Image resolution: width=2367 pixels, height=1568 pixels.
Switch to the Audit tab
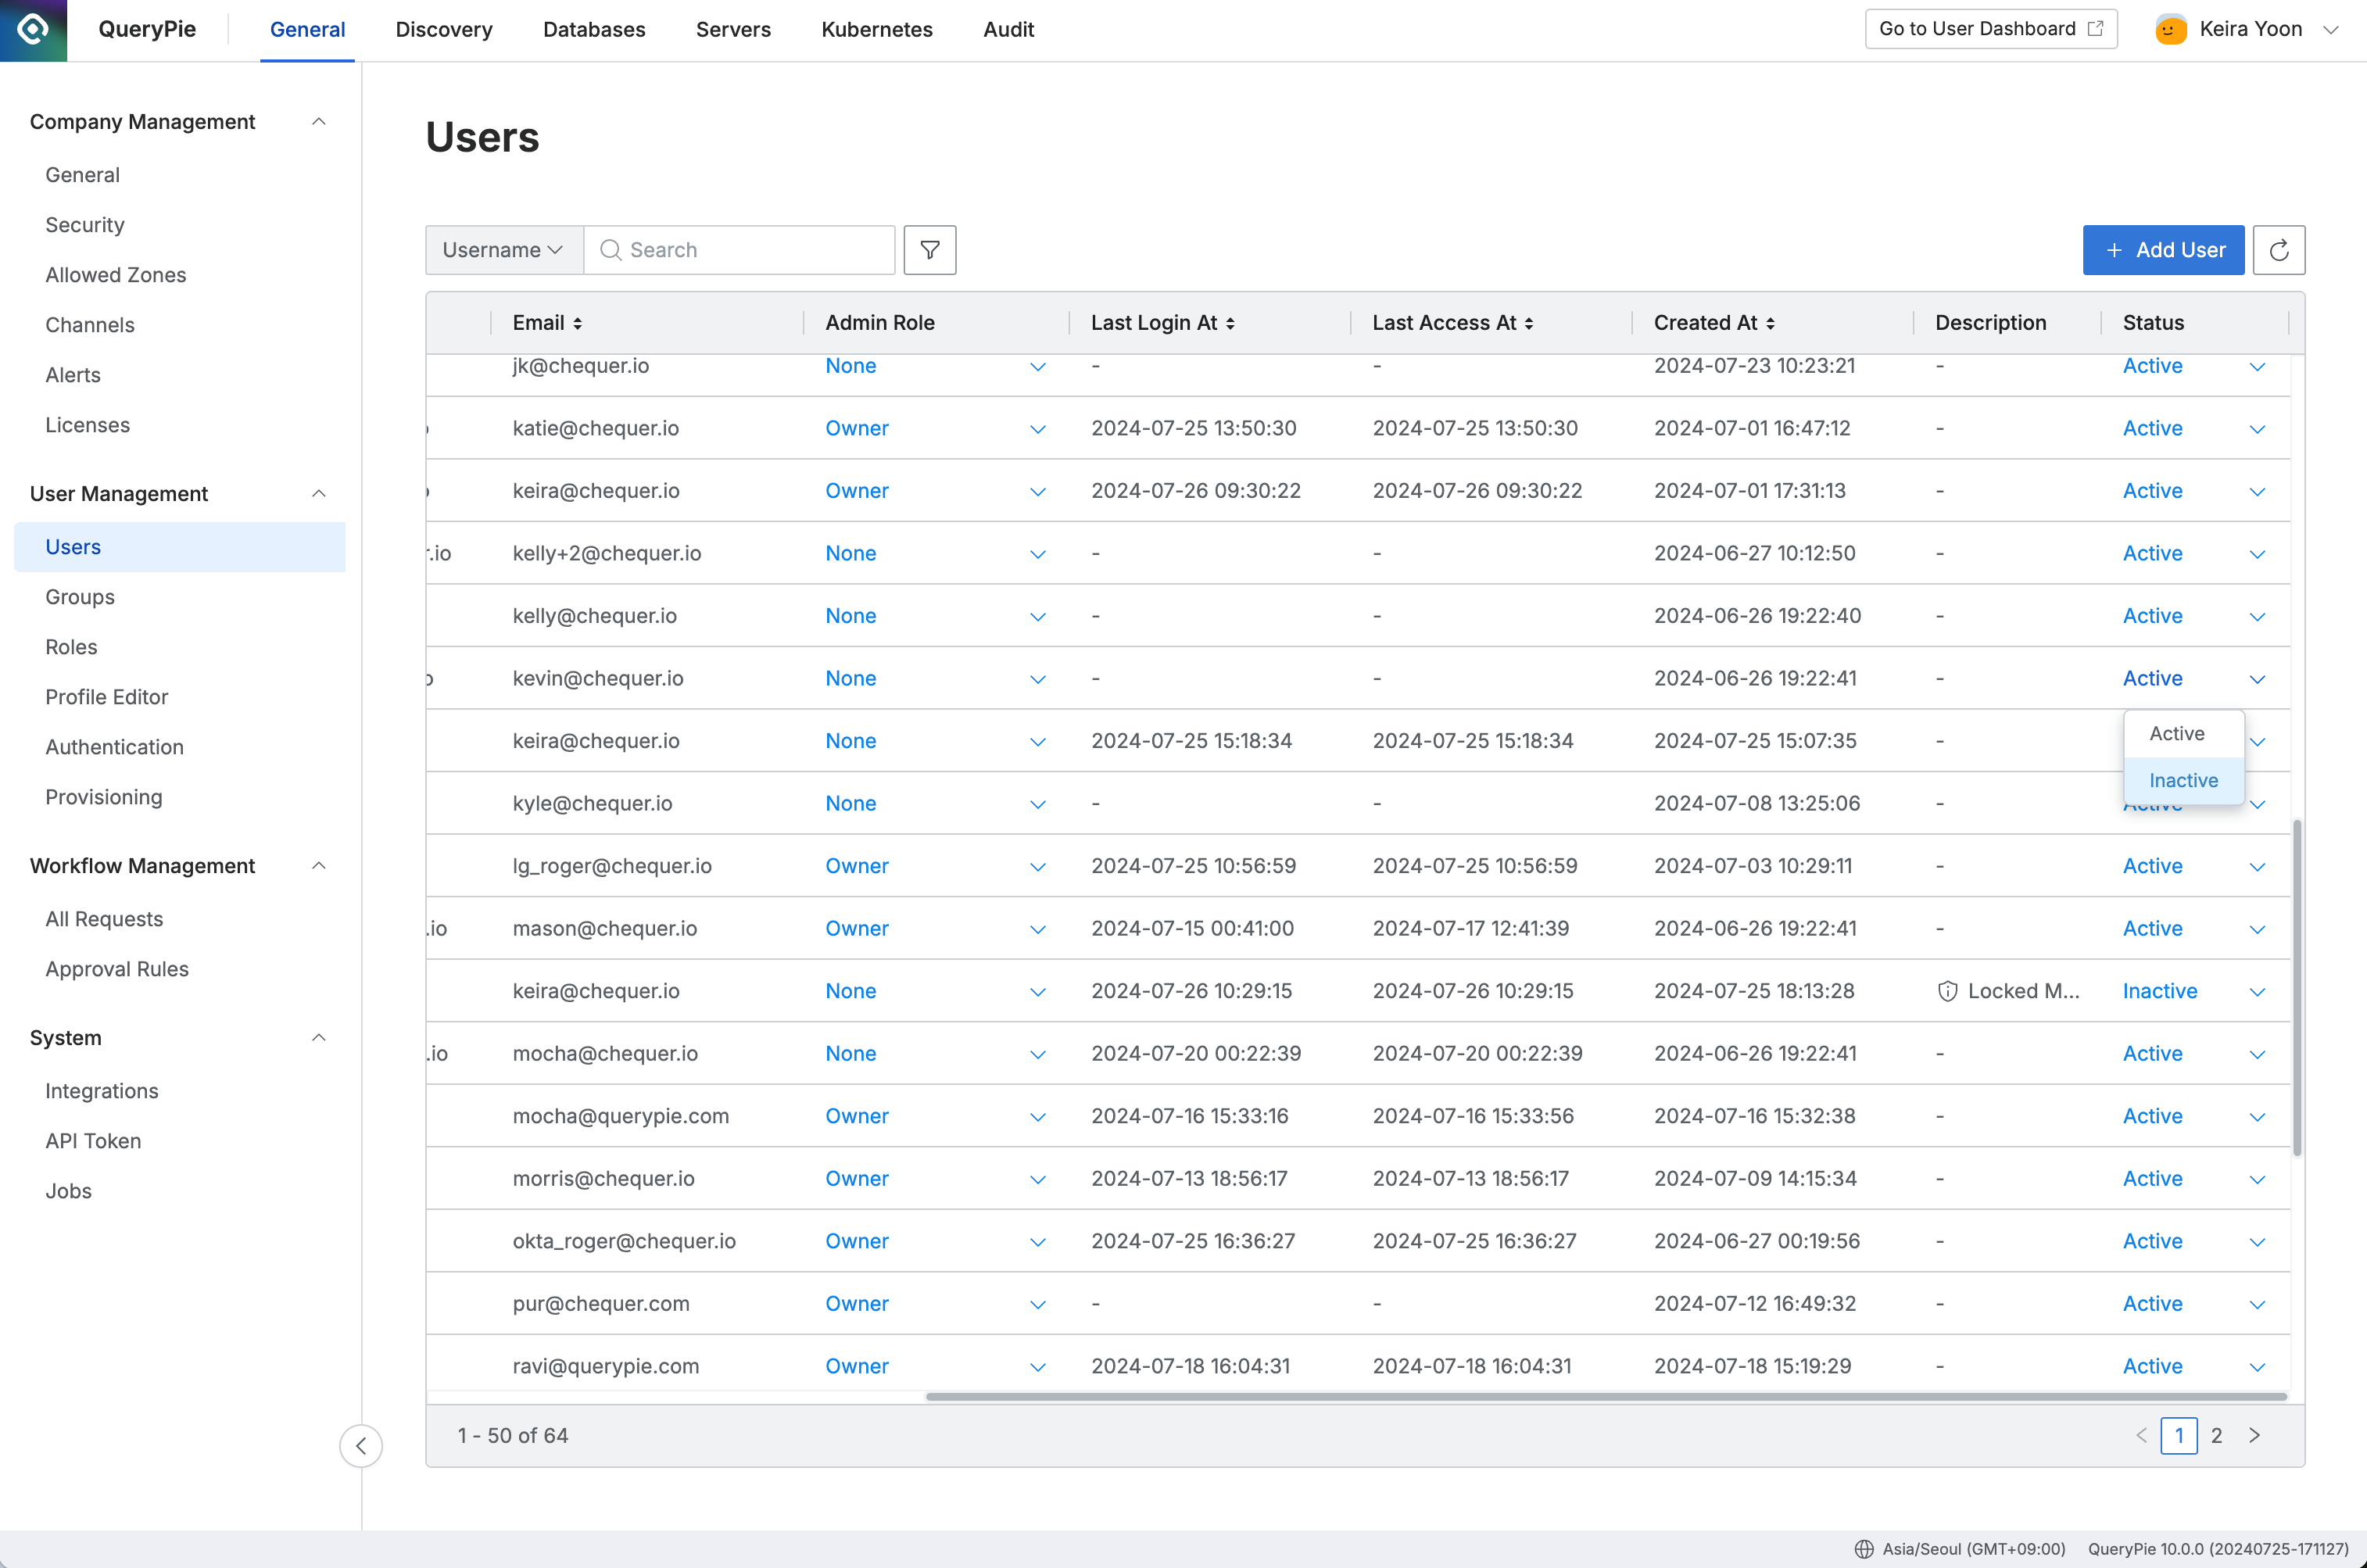(x=1008, y=29)
